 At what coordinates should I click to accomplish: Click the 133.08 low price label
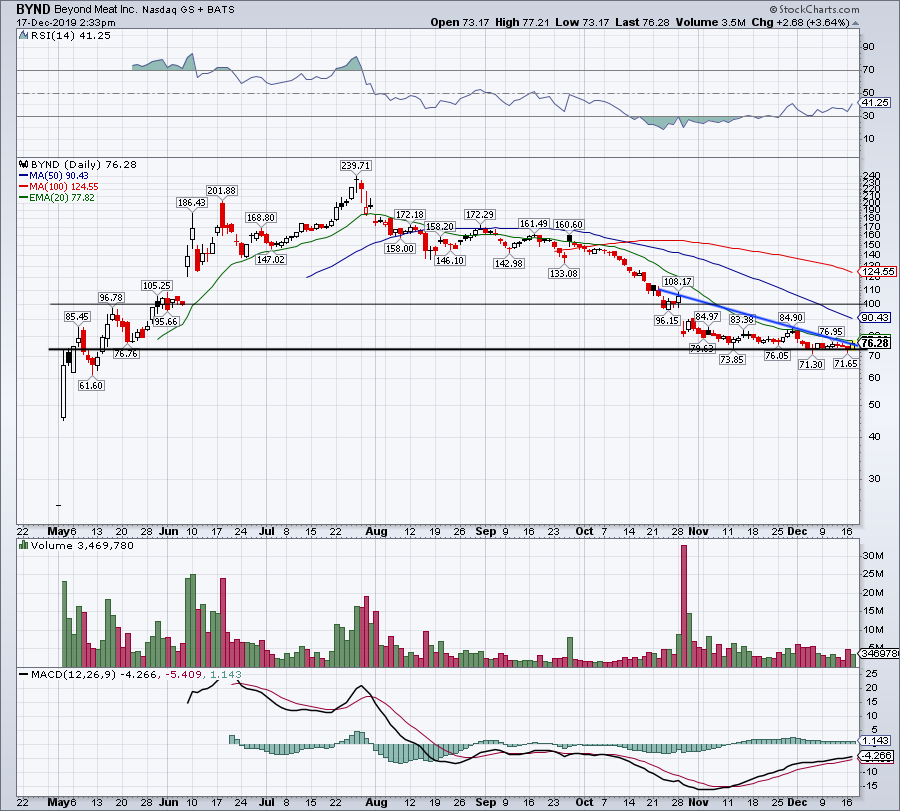pos(564,274)
